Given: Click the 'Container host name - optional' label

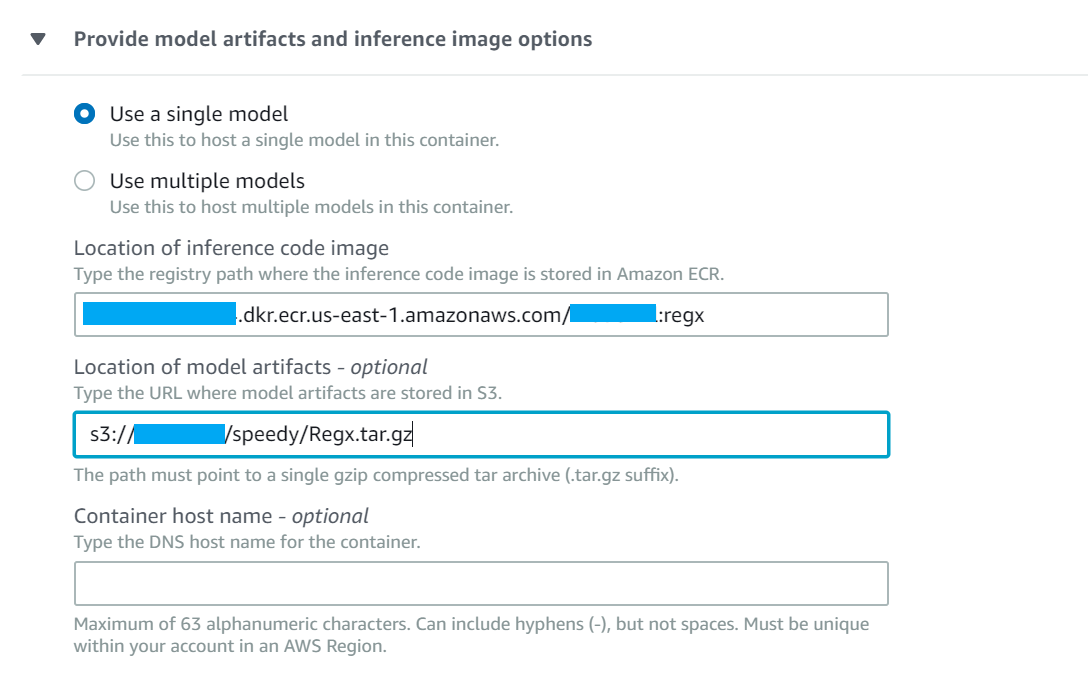Looking at the screenshot, I should (221, 516).
